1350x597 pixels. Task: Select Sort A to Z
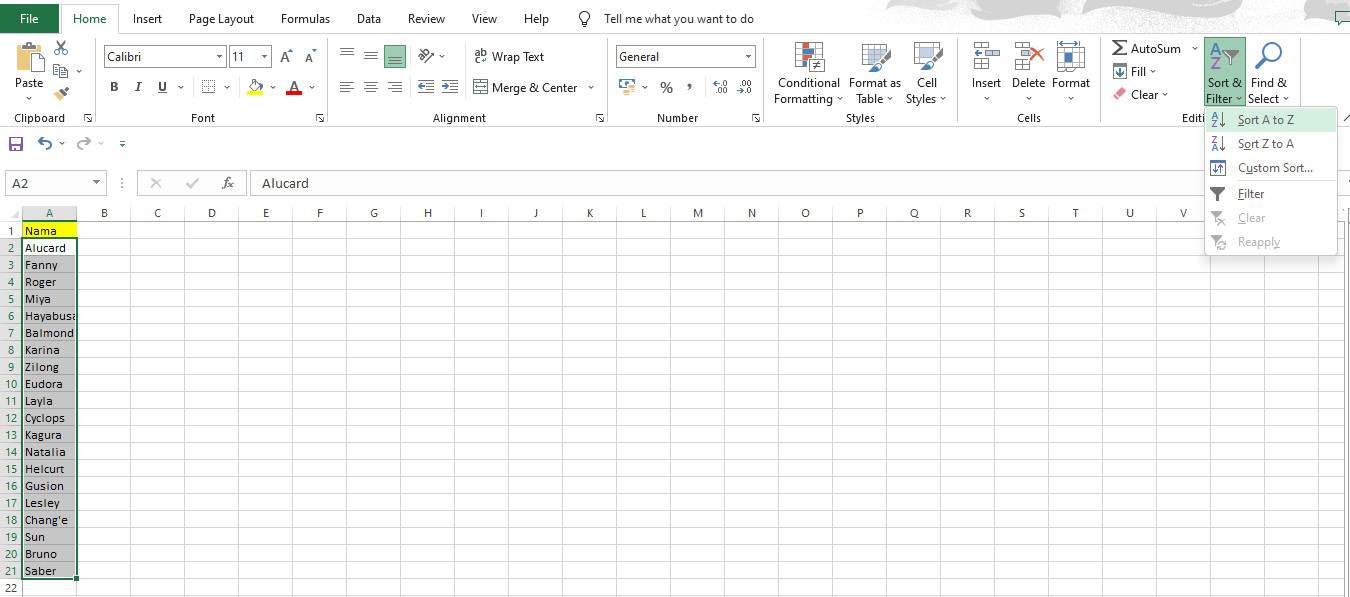point(1265,119)
